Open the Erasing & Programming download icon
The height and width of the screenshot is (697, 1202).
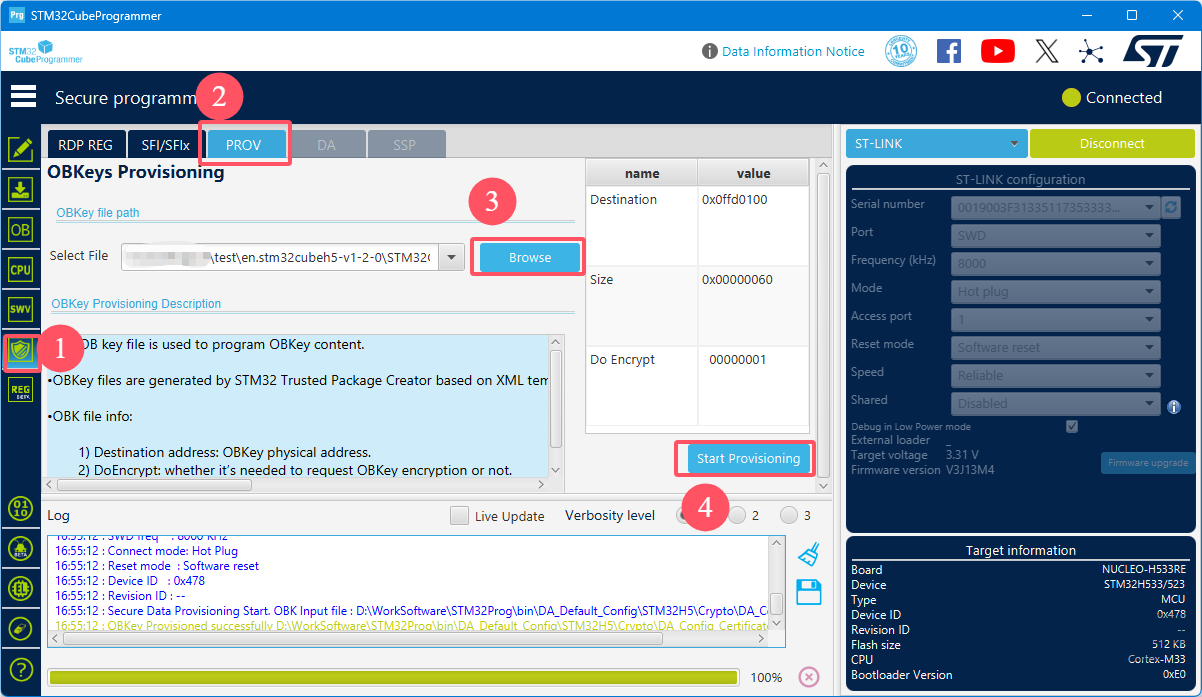[21, 190]
